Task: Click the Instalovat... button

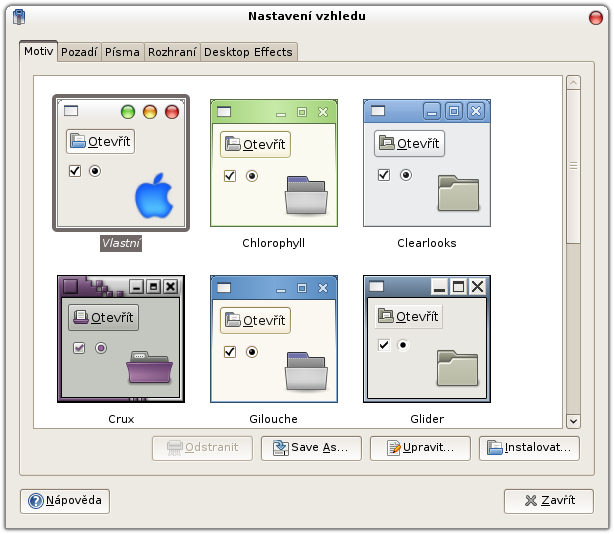Action: coord(529,448)
